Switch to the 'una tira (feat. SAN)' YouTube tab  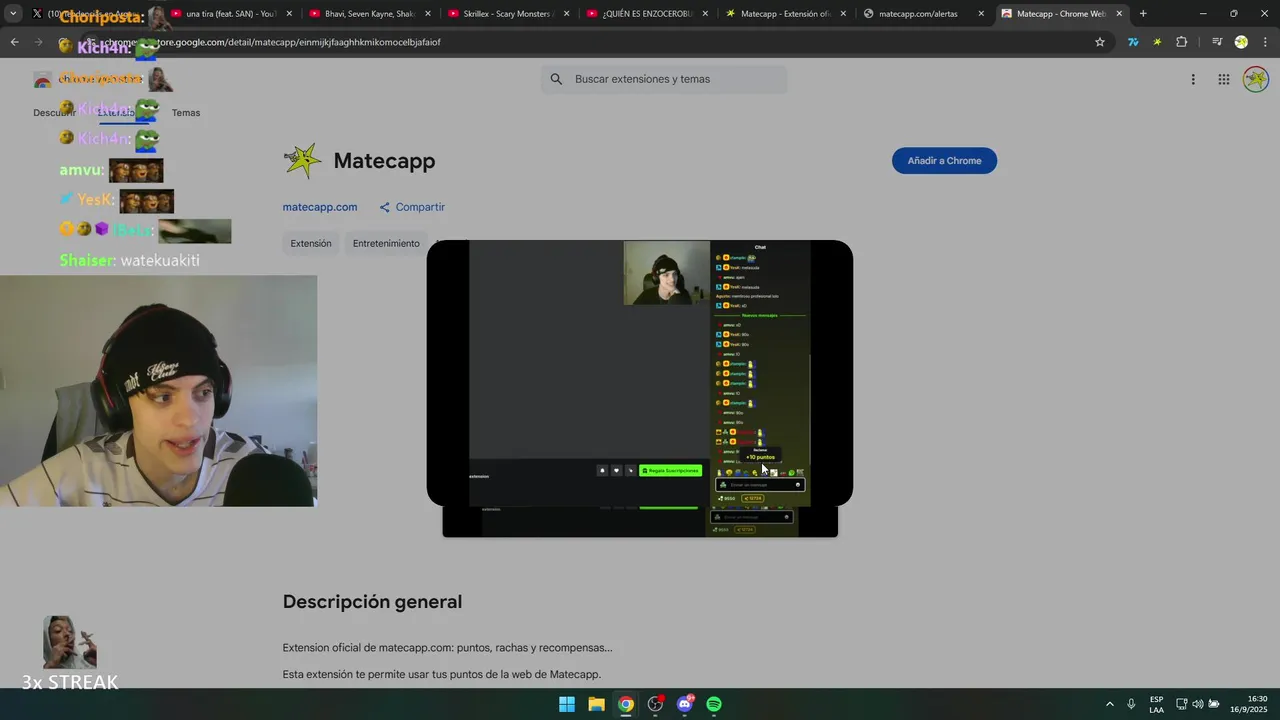coord(230,14)
